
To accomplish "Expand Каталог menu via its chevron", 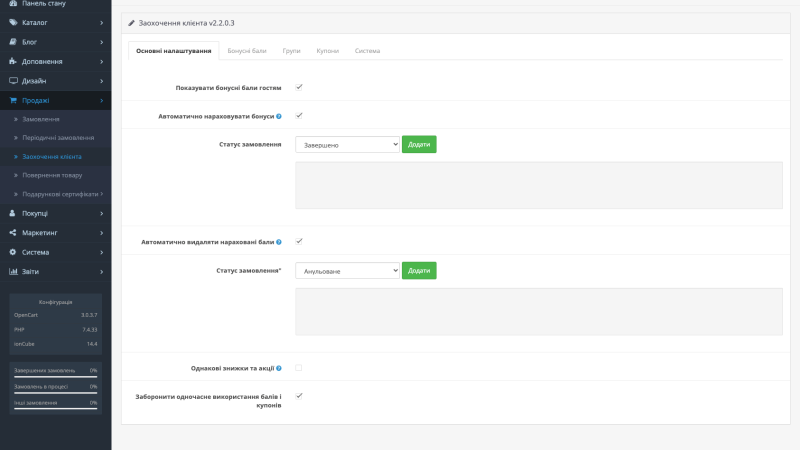I will (102, 22).
